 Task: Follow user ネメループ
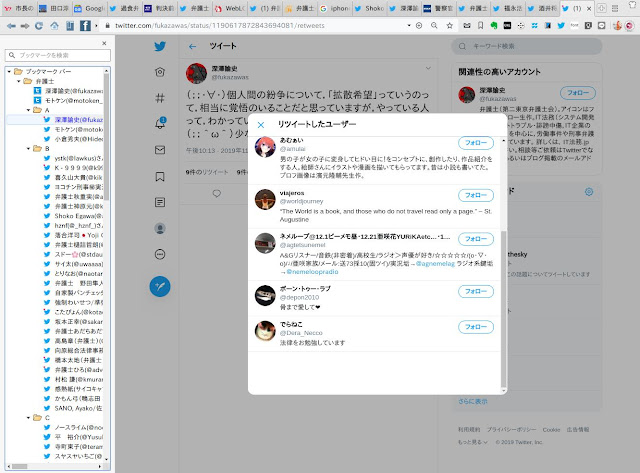click(x=476, y=239)
